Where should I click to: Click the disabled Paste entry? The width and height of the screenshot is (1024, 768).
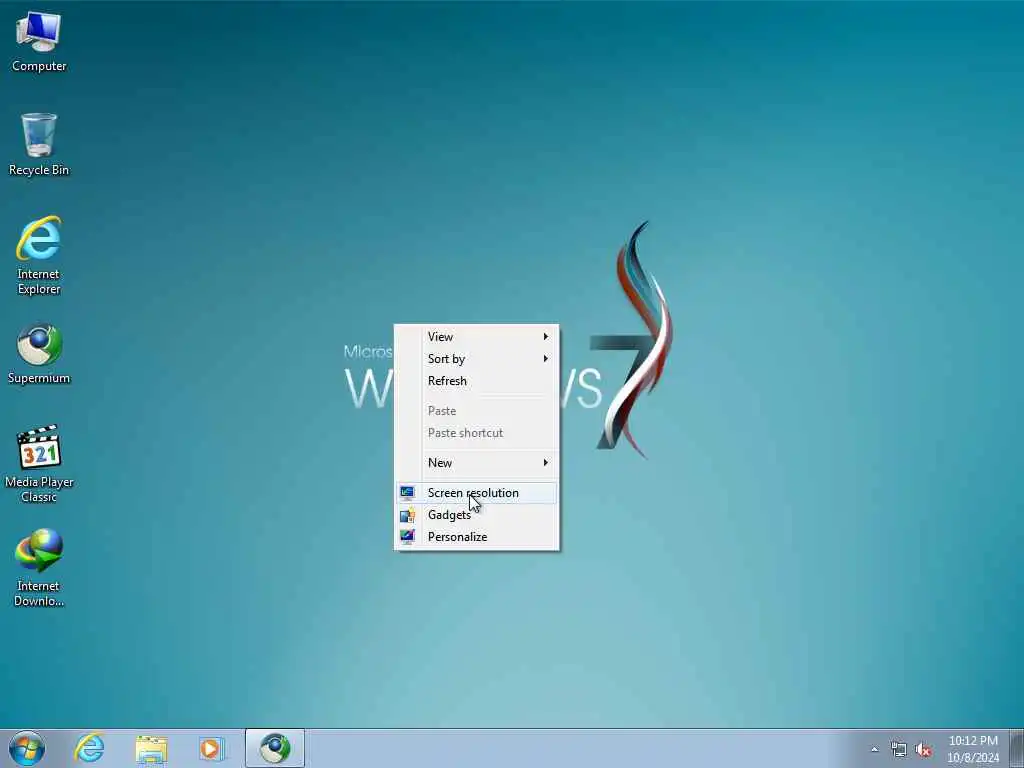(x=477, y=411)
